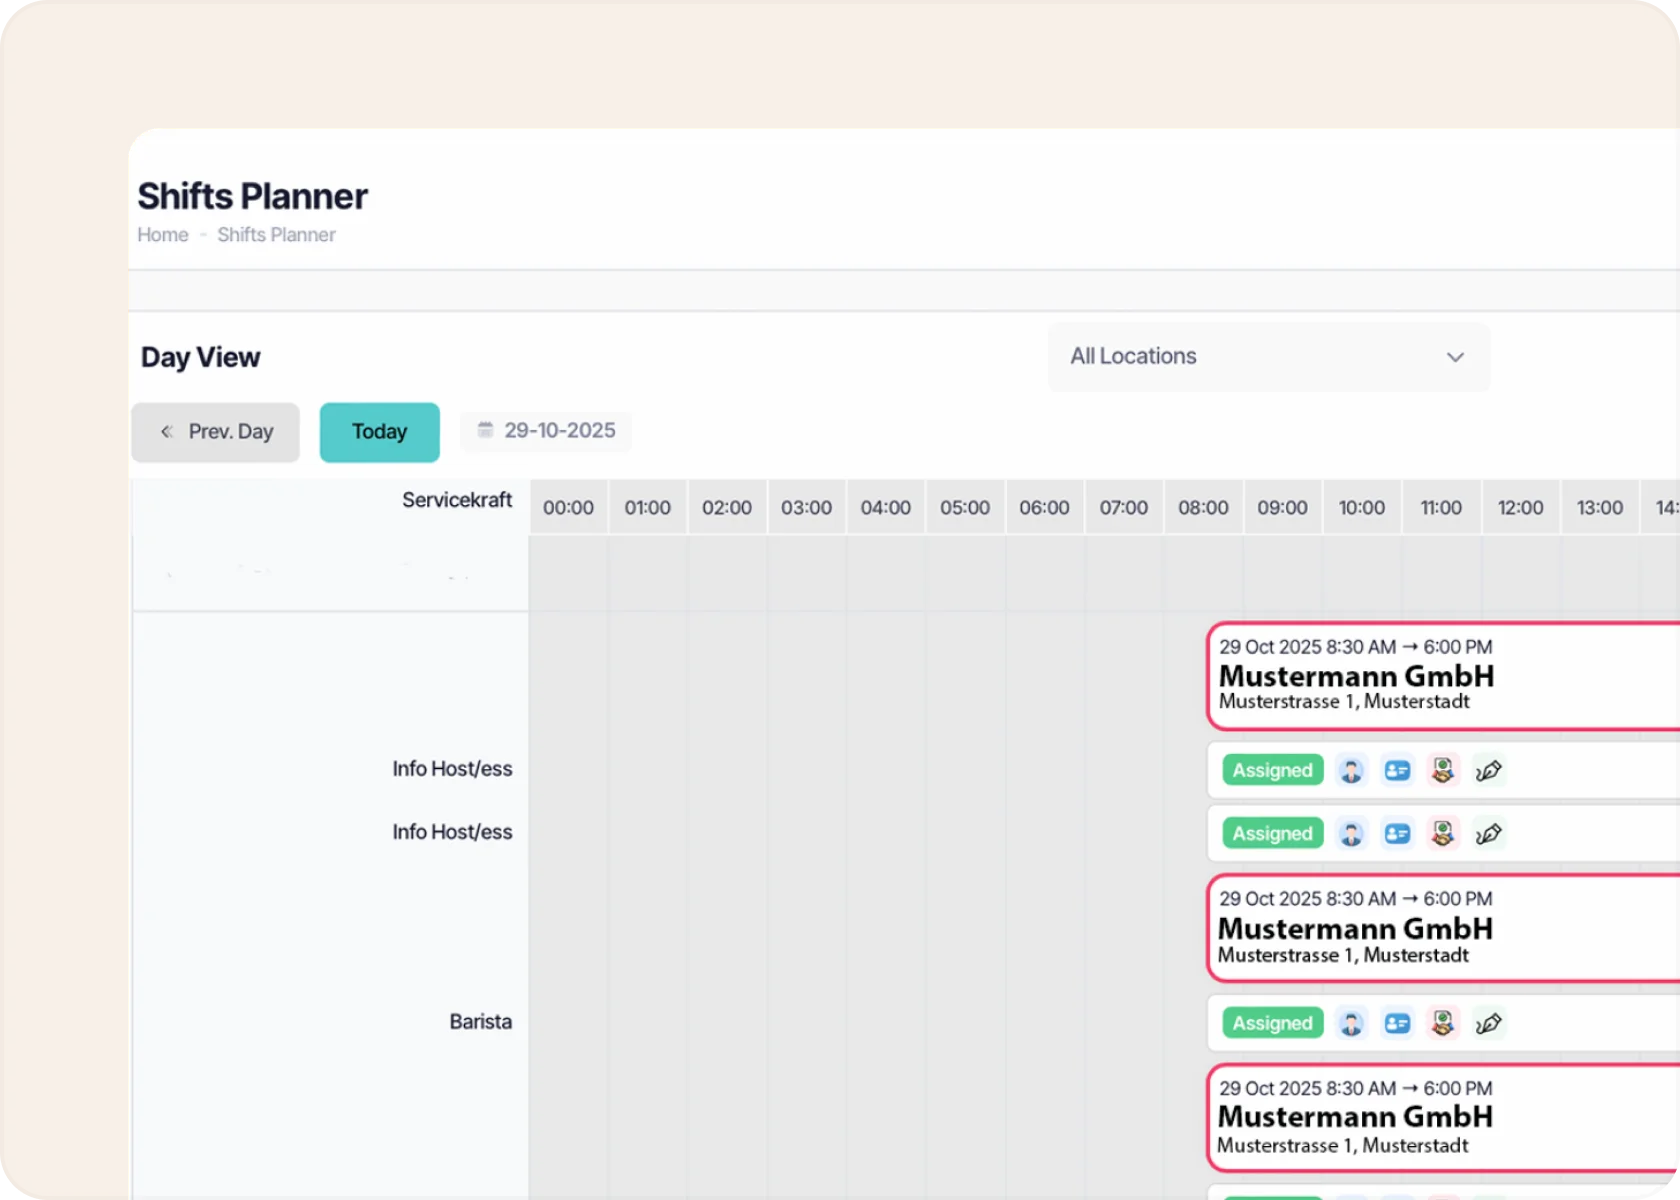Click the signature pen icon in Barista row
Screen dimensions: 1680x1200
(x=1489, y=1023)
